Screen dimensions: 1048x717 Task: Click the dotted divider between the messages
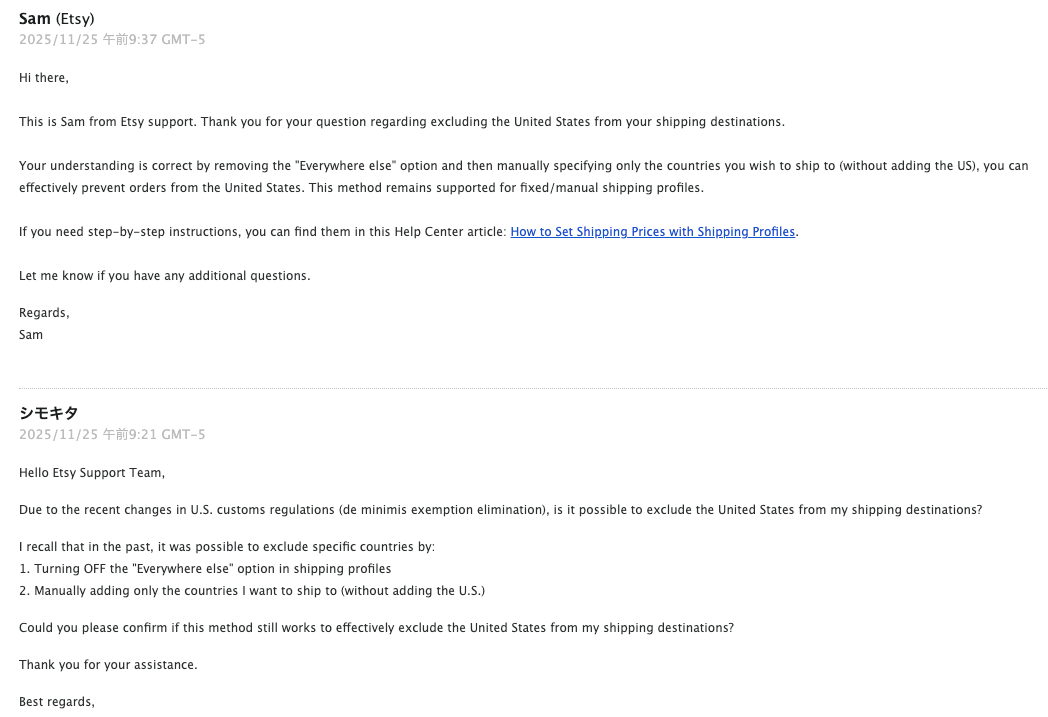click(x=533, y=388)
